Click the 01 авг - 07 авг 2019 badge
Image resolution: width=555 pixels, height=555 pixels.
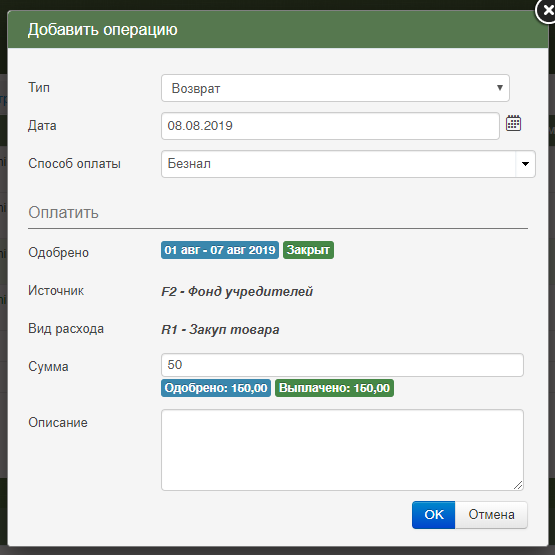tap(220, 250)
